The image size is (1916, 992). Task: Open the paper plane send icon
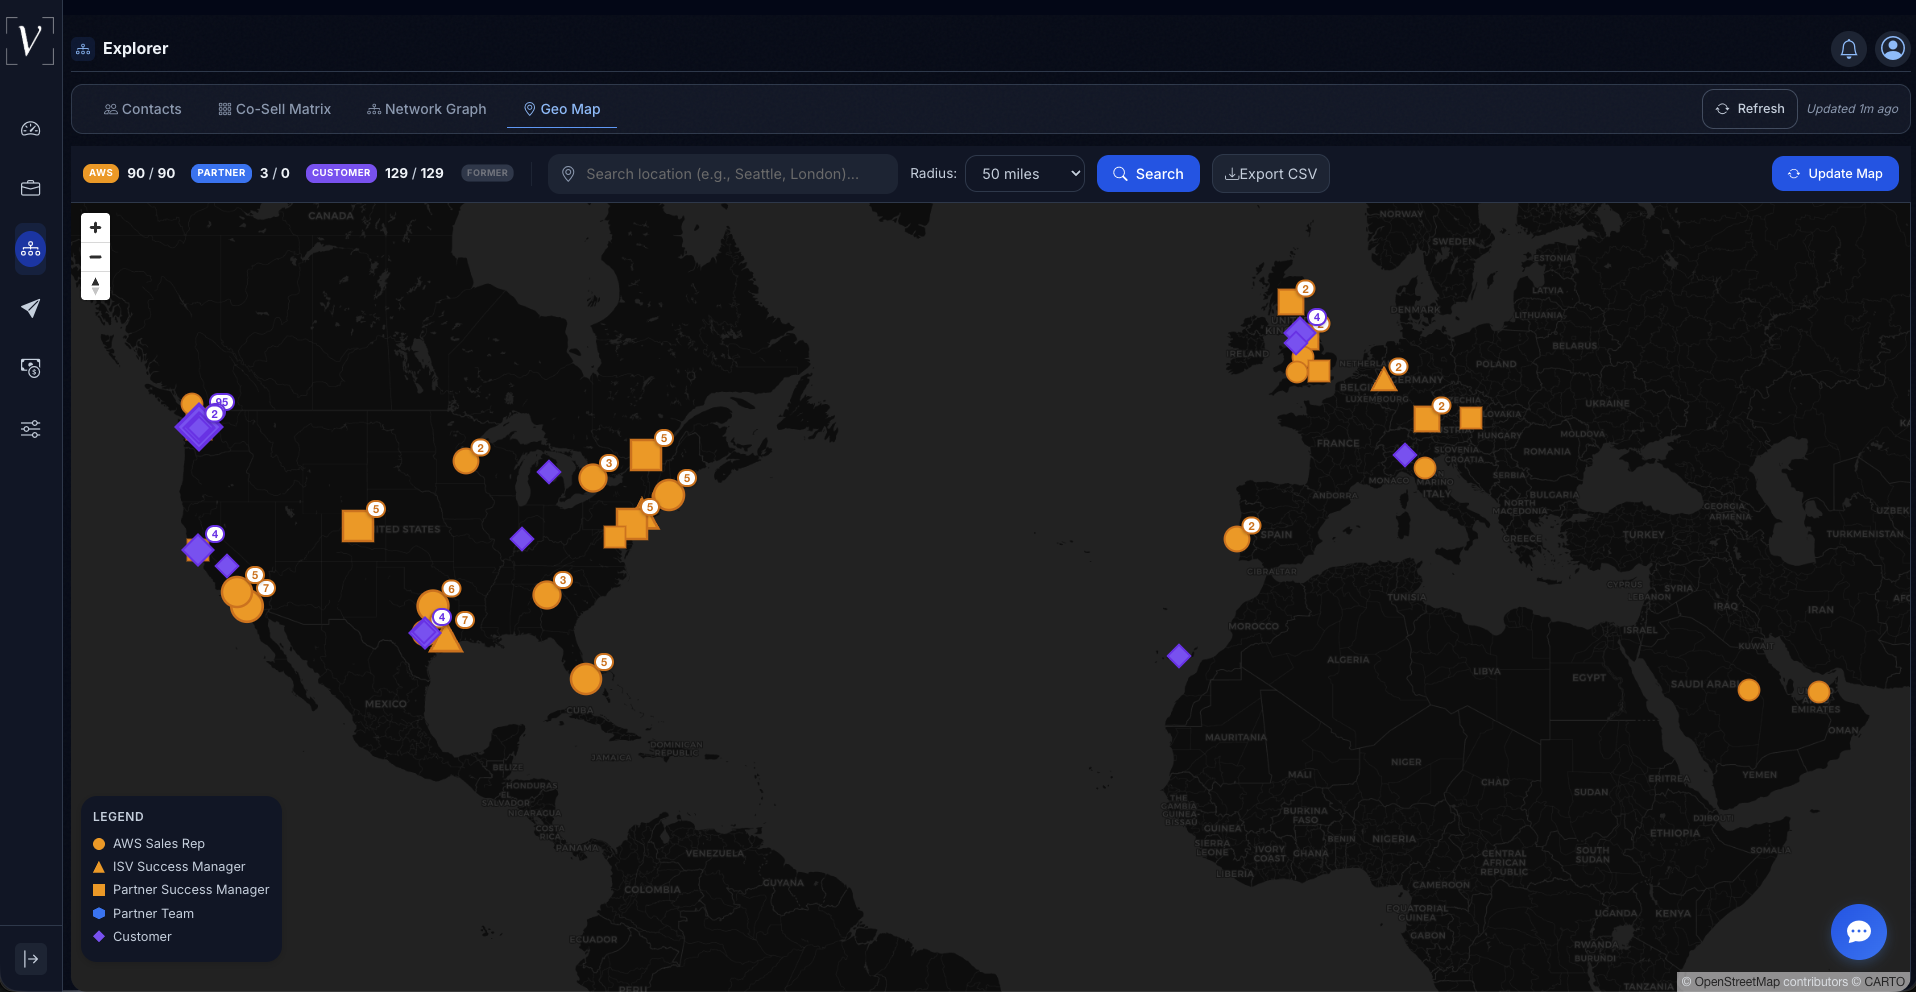[x=31, y=308]
